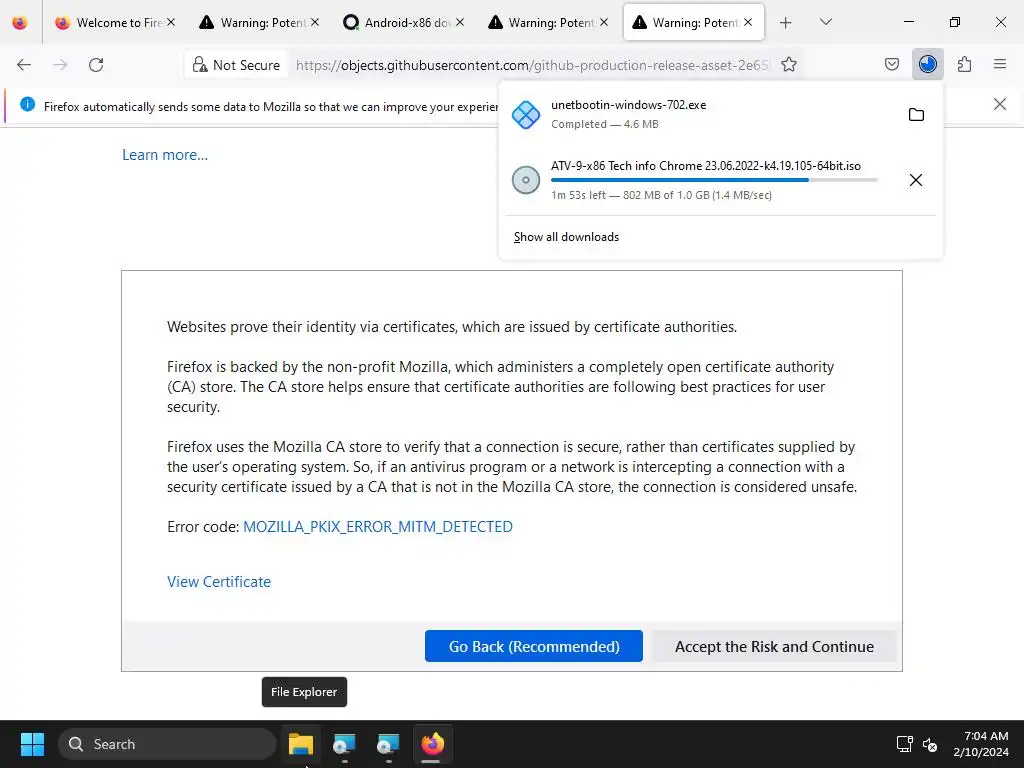Click View Certificate link
The width and height of the screenshot is (1024, 768).
tap(219, 582)
